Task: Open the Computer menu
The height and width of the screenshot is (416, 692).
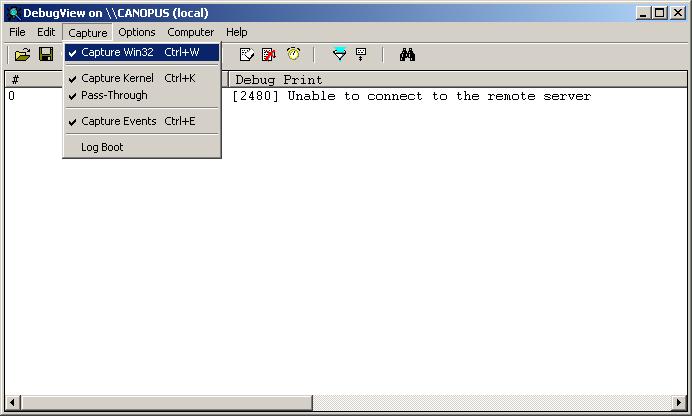Action: click(x=190, y=32)
